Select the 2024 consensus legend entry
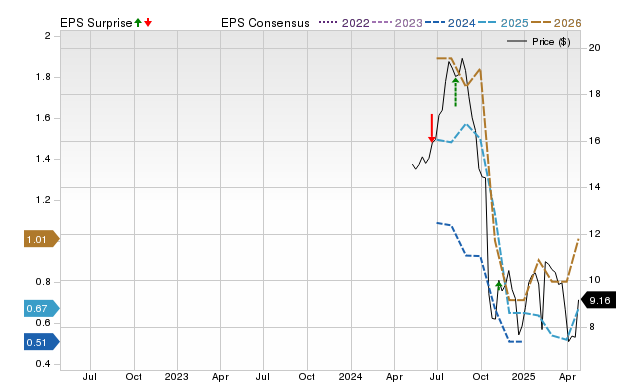Screen dimensions: 640x382 450,23
